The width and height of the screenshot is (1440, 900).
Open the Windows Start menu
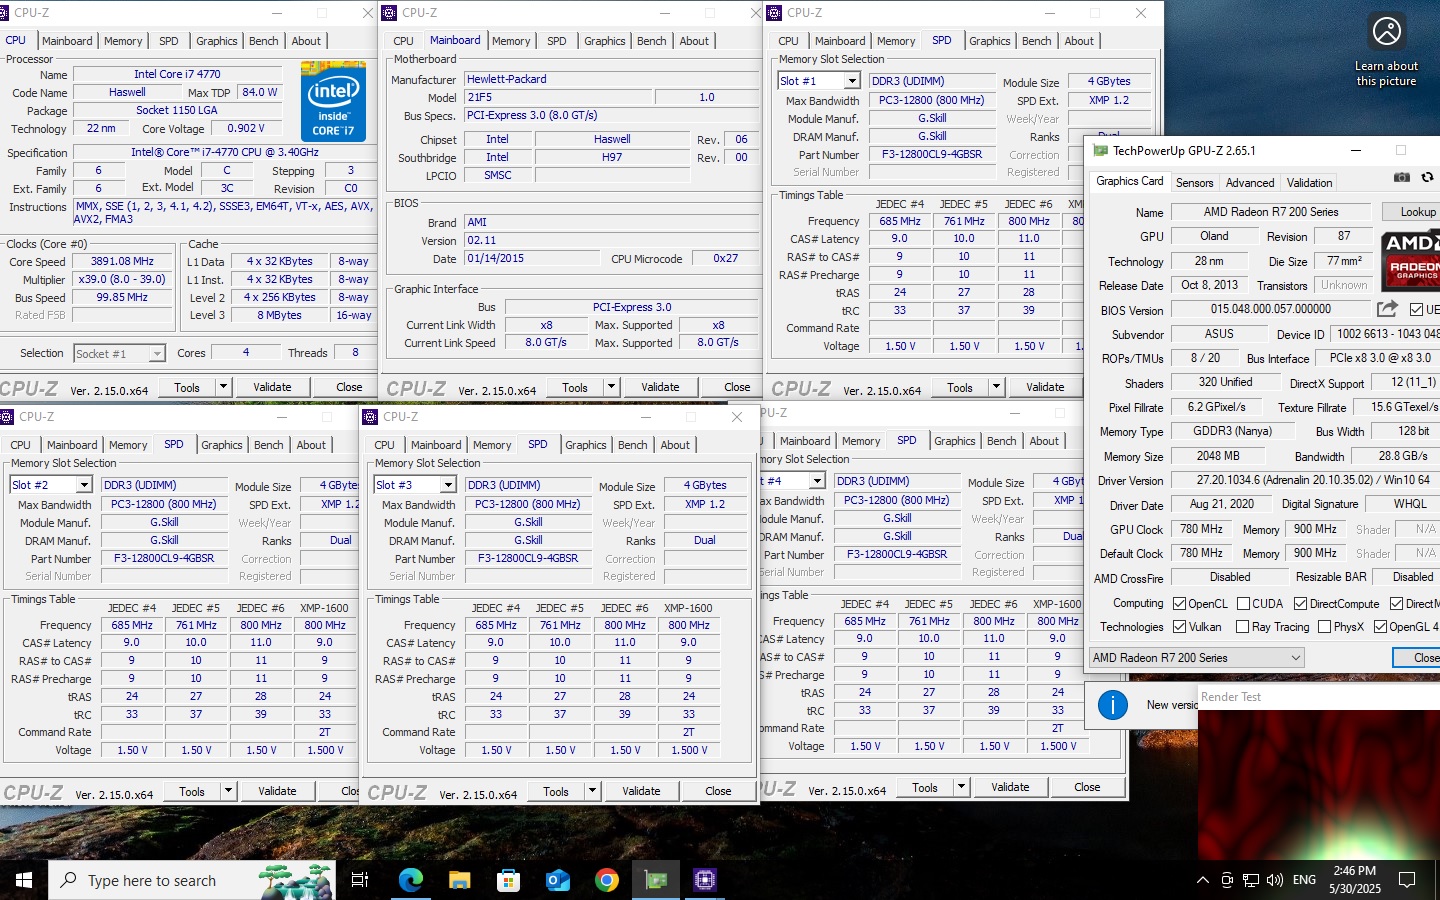(24, 880)
